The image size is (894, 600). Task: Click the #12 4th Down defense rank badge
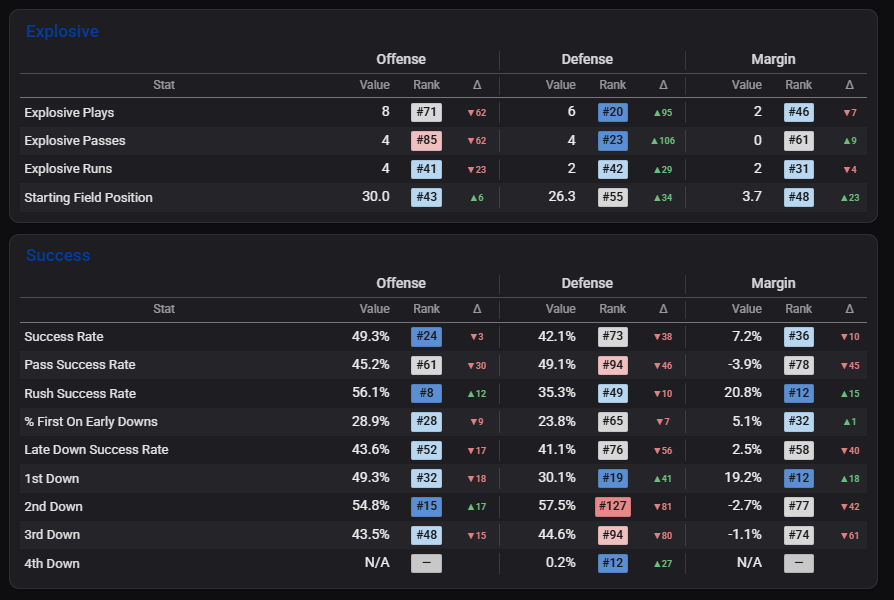pyautogui.click(x=612, y=563)
